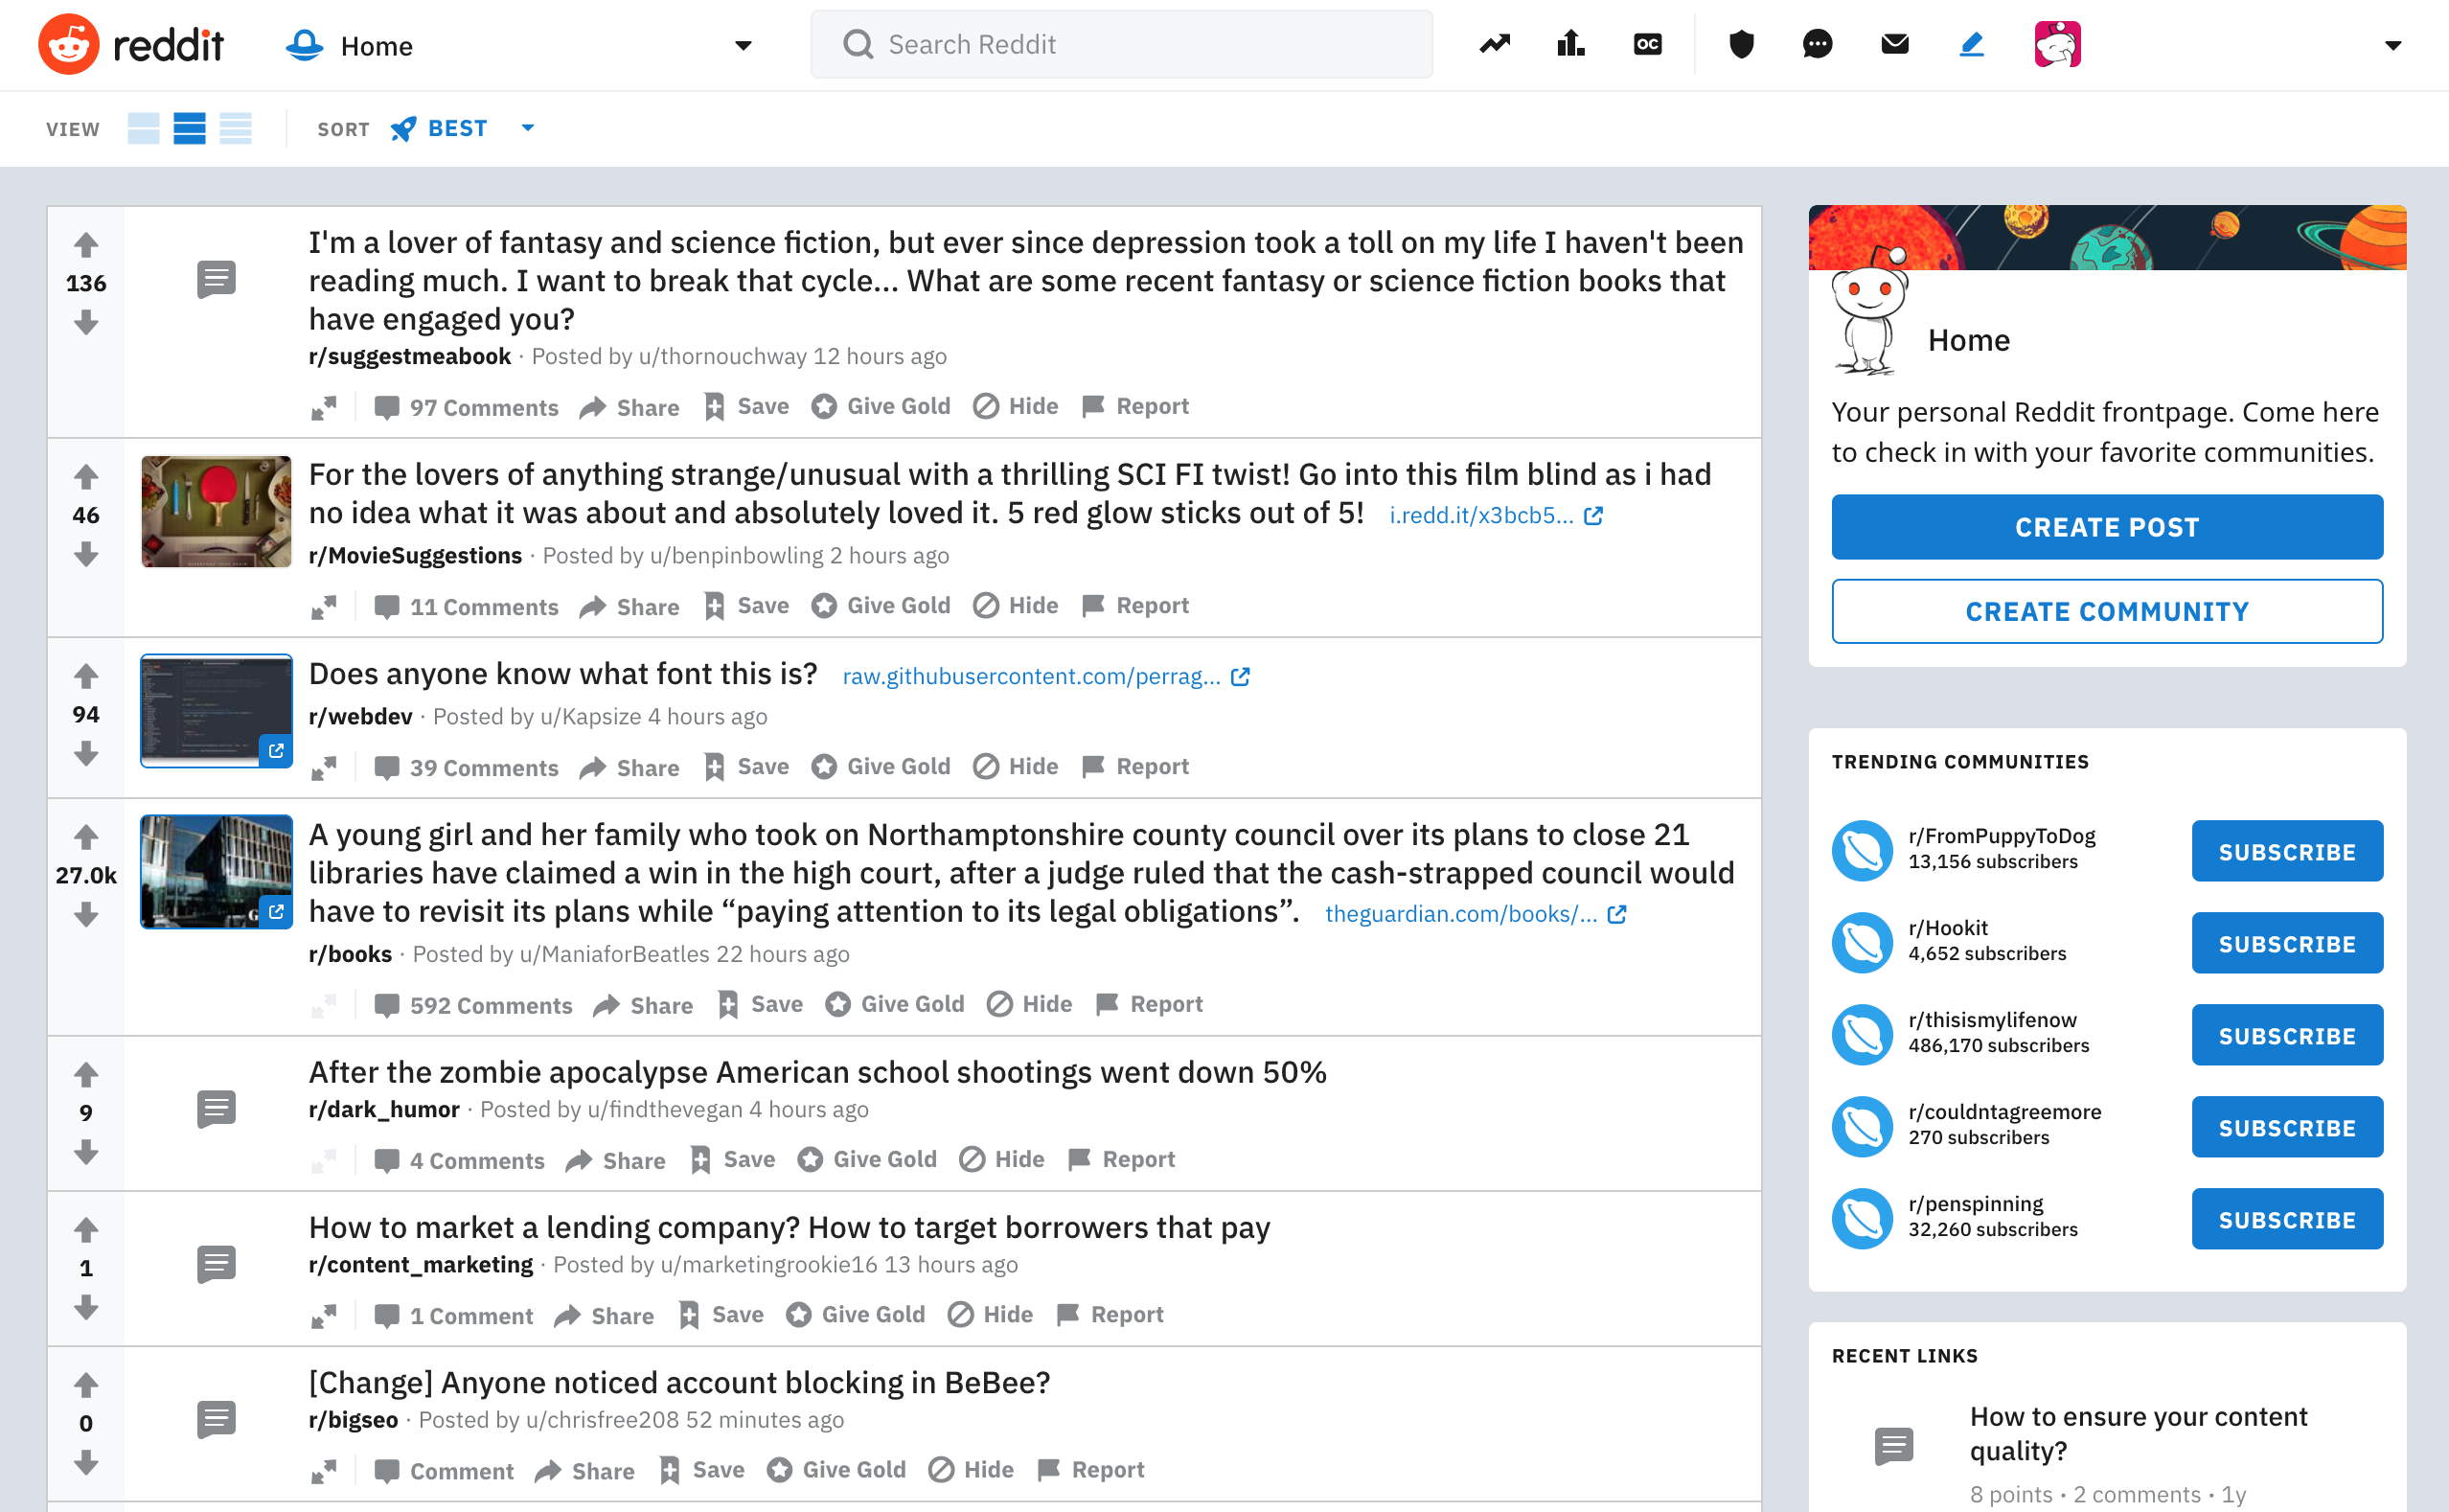Click the CREATE COMMUNITY button
This screenshot has height=1512, width=2449.
(x=2106, y=610)
